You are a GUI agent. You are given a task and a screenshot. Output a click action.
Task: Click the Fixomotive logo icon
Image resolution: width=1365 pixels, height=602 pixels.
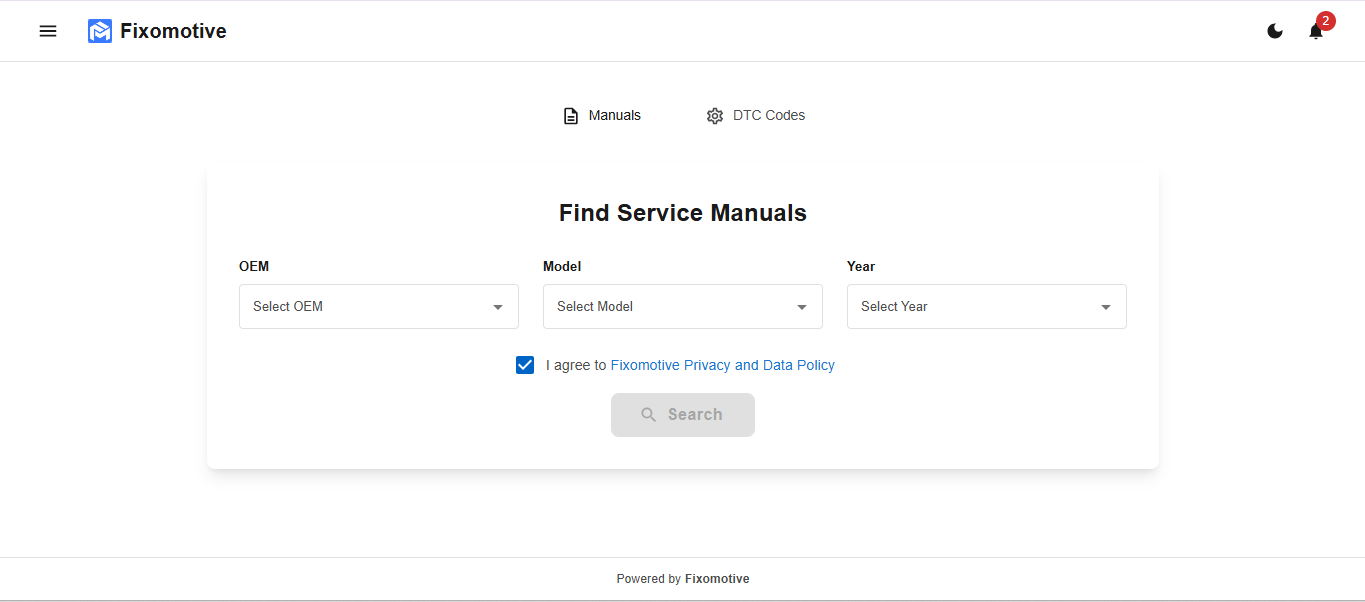click(99, 31)
